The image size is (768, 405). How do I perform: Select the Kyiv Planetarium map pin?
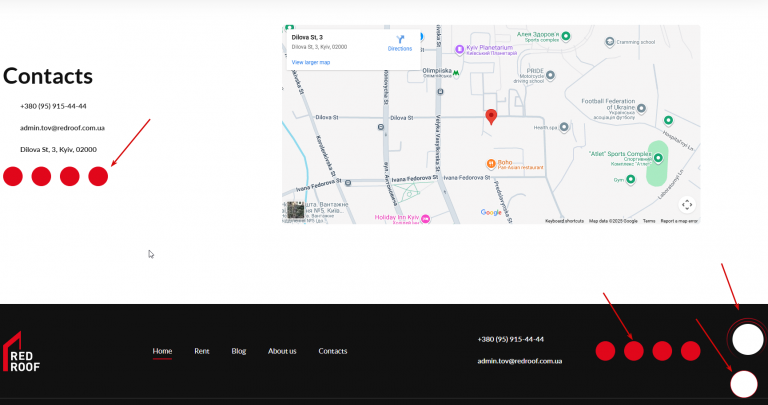point(459,49)
